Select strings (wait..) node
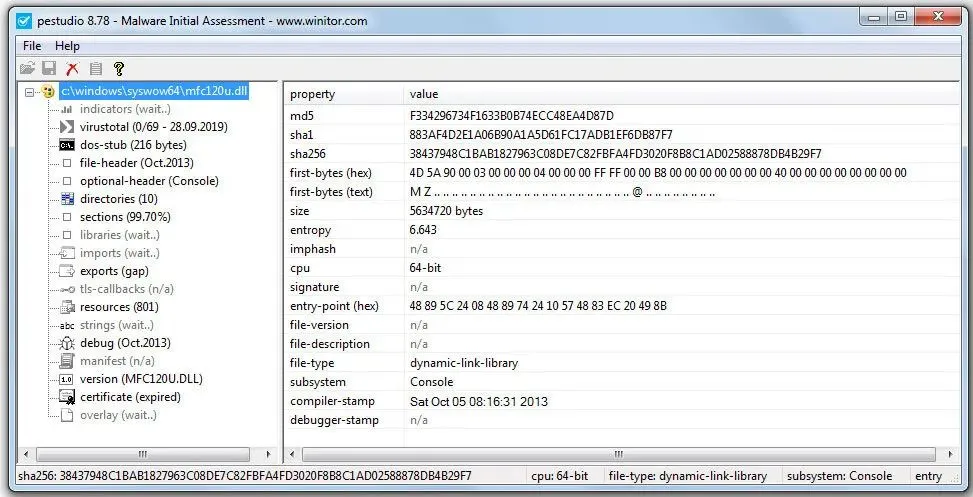Screen dimensions: 973x497 117,325
